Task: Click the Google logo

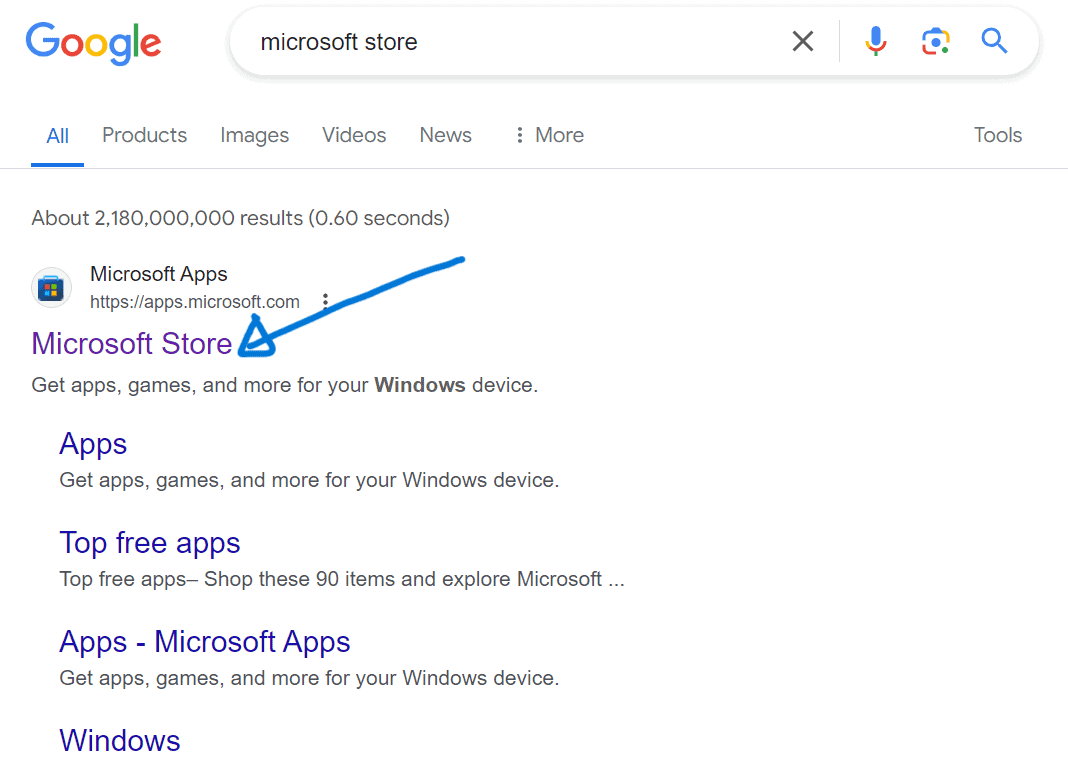Action: (x=93, y=42)
